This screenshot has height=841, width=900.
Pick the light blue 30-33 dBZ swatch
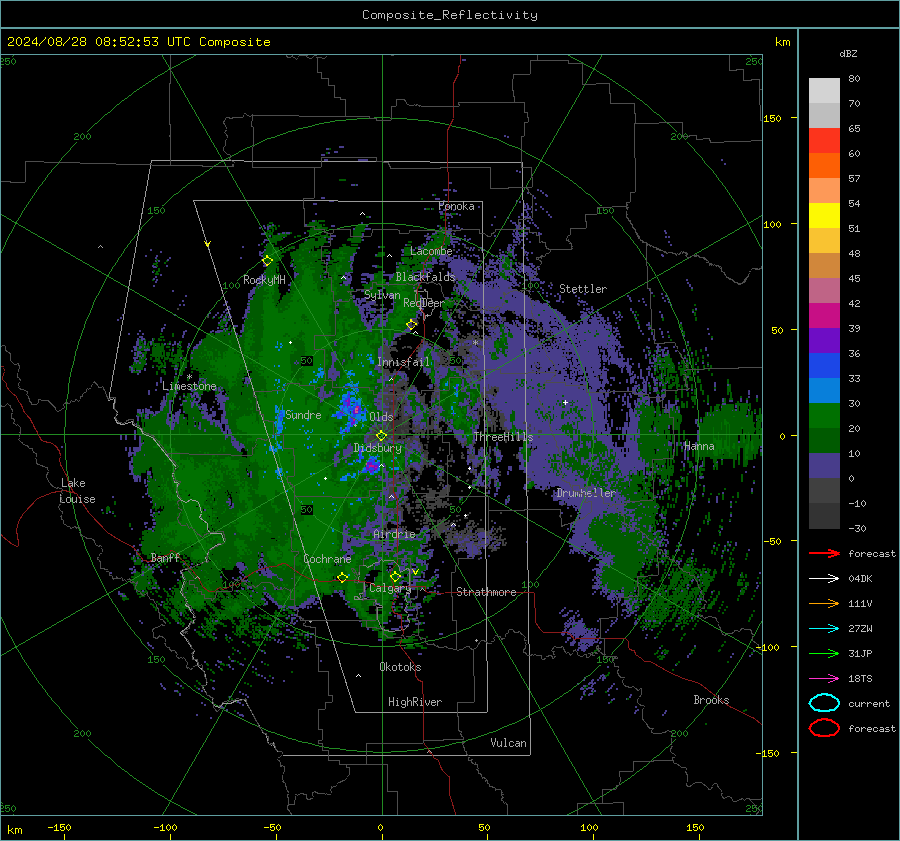(824, 391)
